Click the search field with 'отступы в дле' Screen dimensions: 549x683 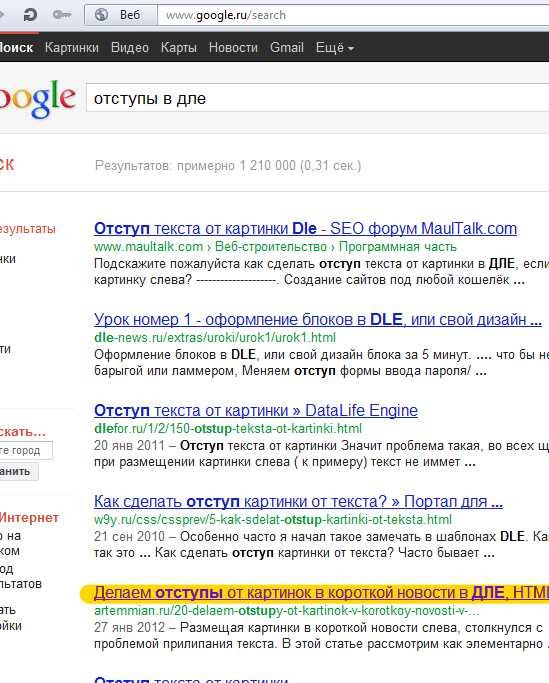317,98
